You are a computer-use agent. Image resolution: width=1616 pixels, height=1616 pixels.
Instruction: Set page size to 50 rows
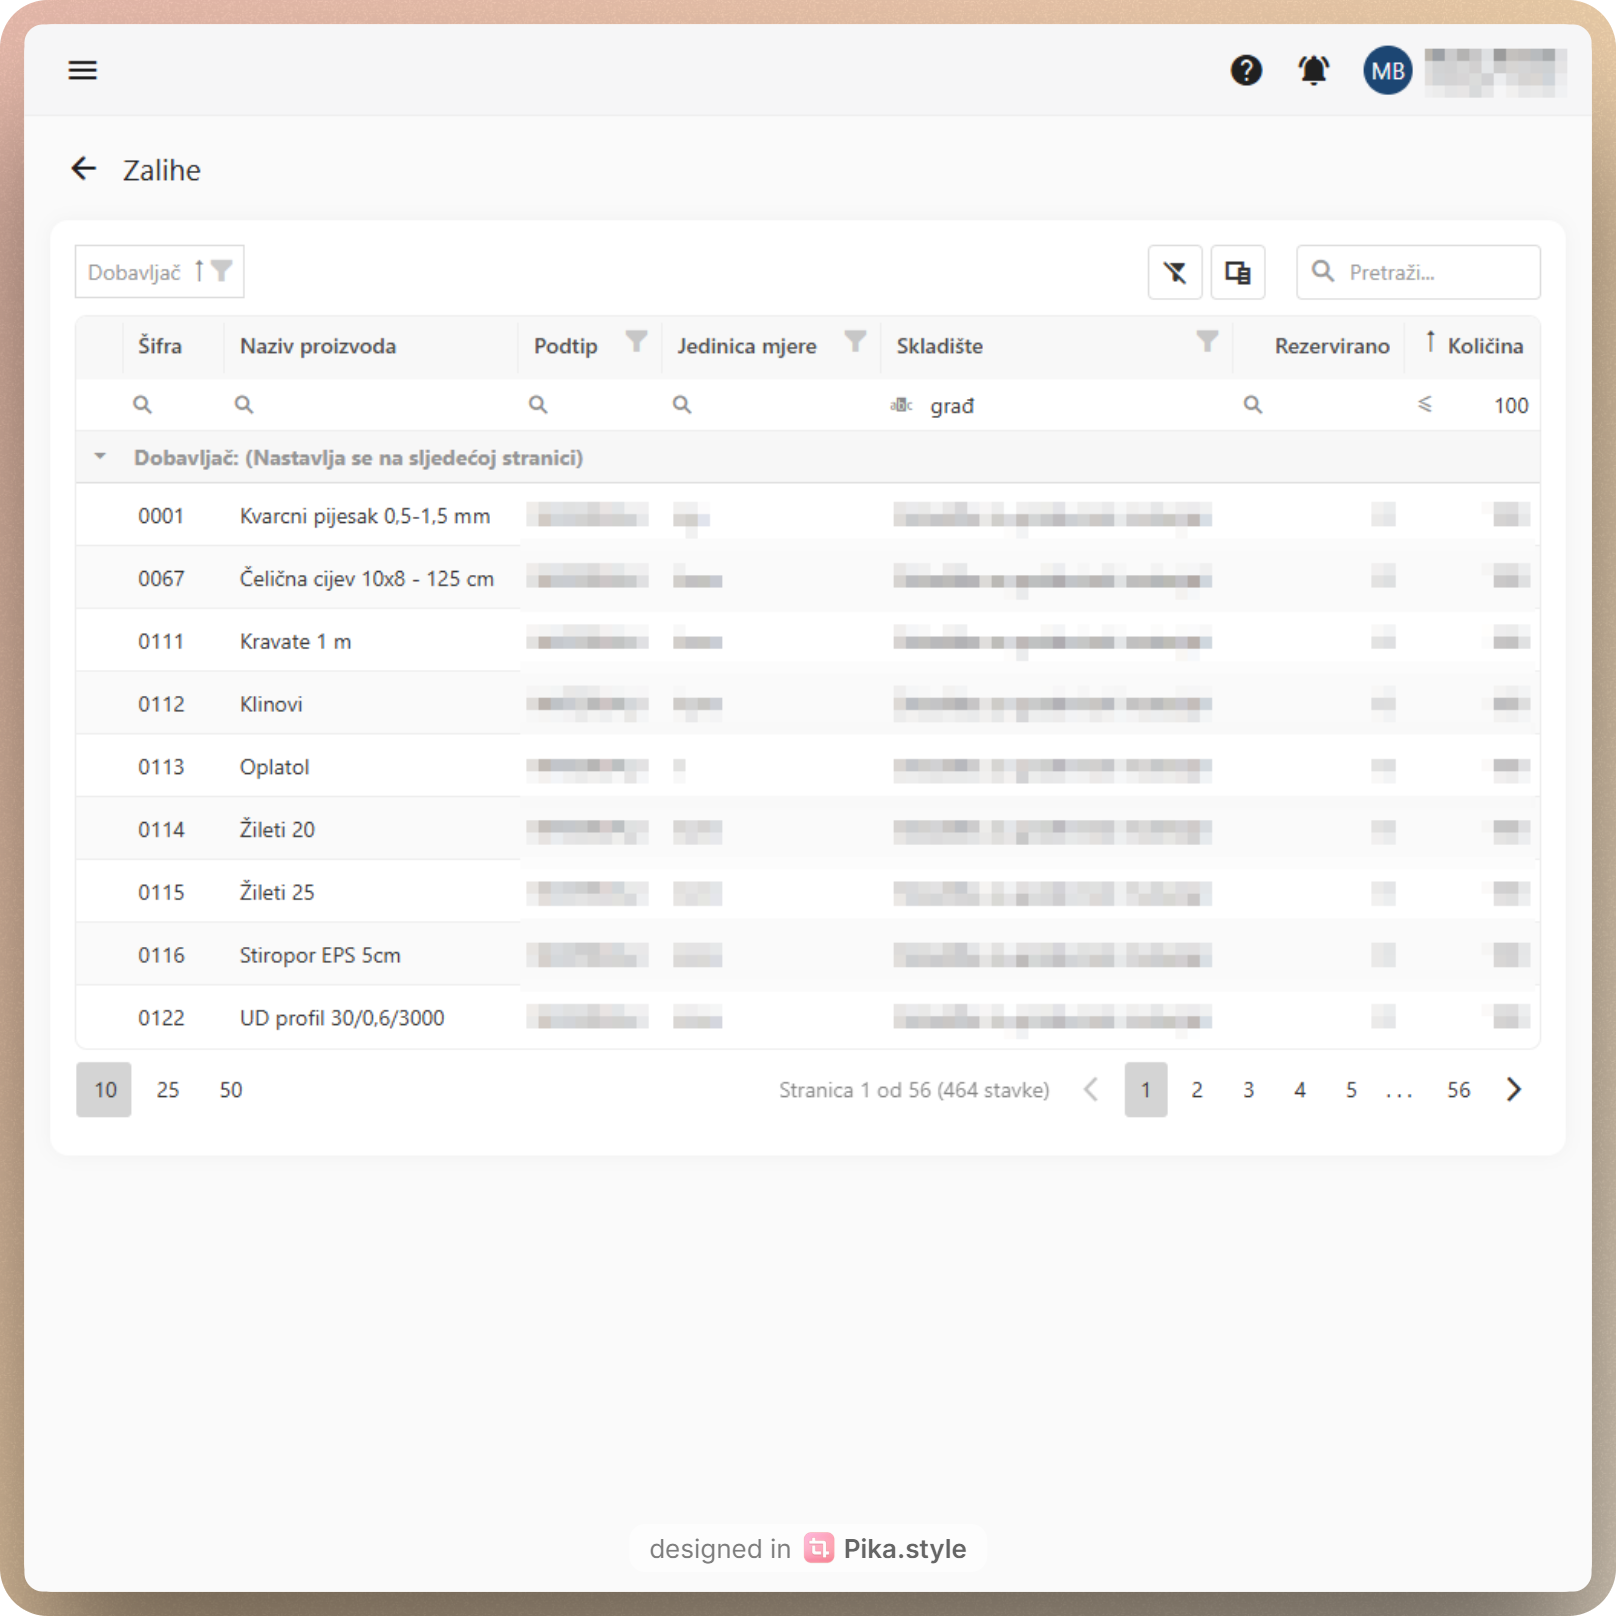point(231,1090)
